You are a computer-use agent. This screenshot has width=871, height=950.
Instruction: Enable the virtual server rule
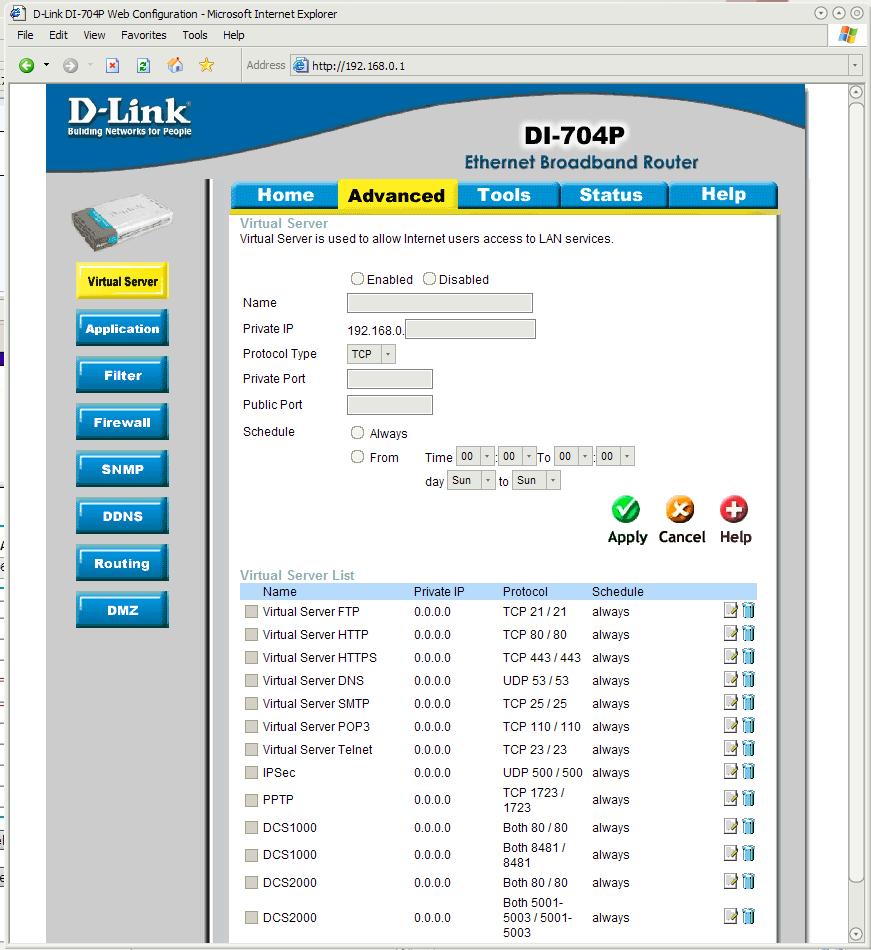(356, 279)
